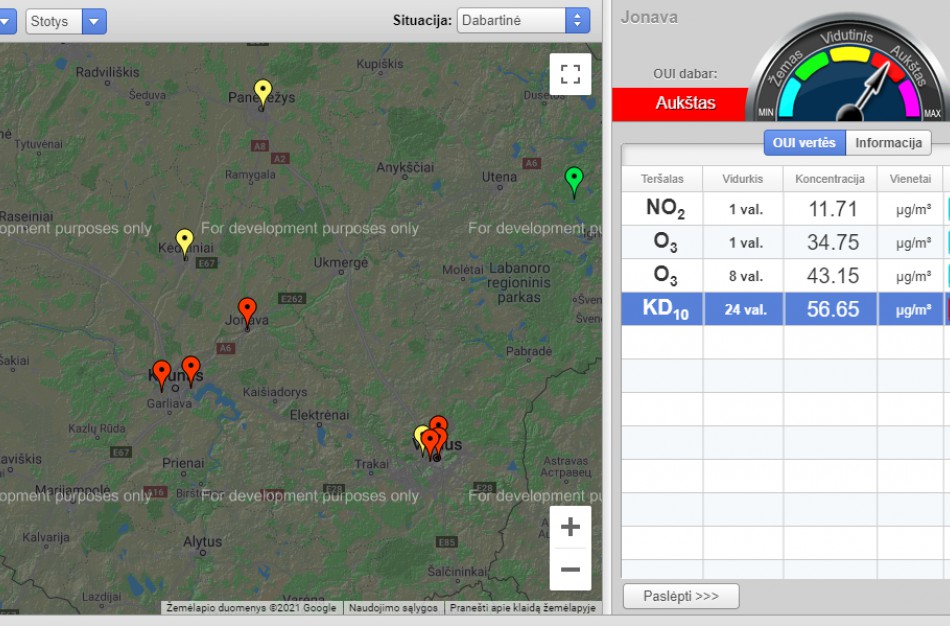The image size is (950, 626).
Task: Select the right red marker at Kaunas
Action: pos(191,369)
